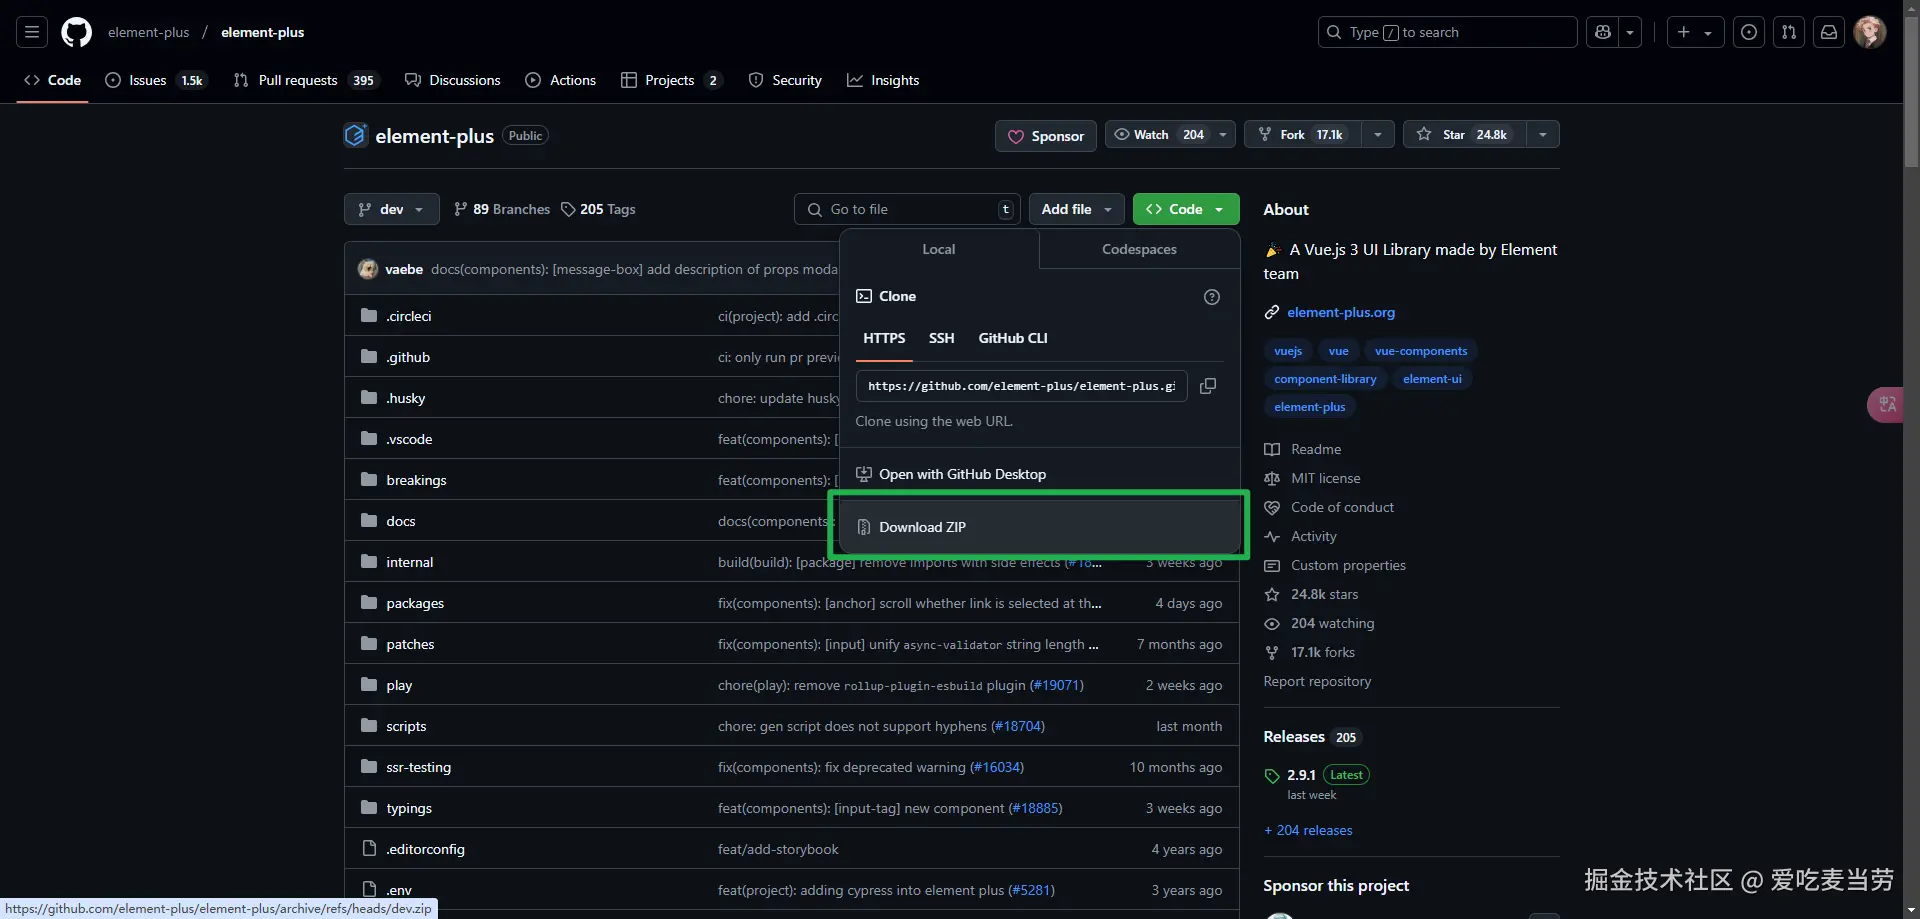Click the vue-components topic tag
The width and height of the screenshot is (1920, 919).
tap(1421, 351)
